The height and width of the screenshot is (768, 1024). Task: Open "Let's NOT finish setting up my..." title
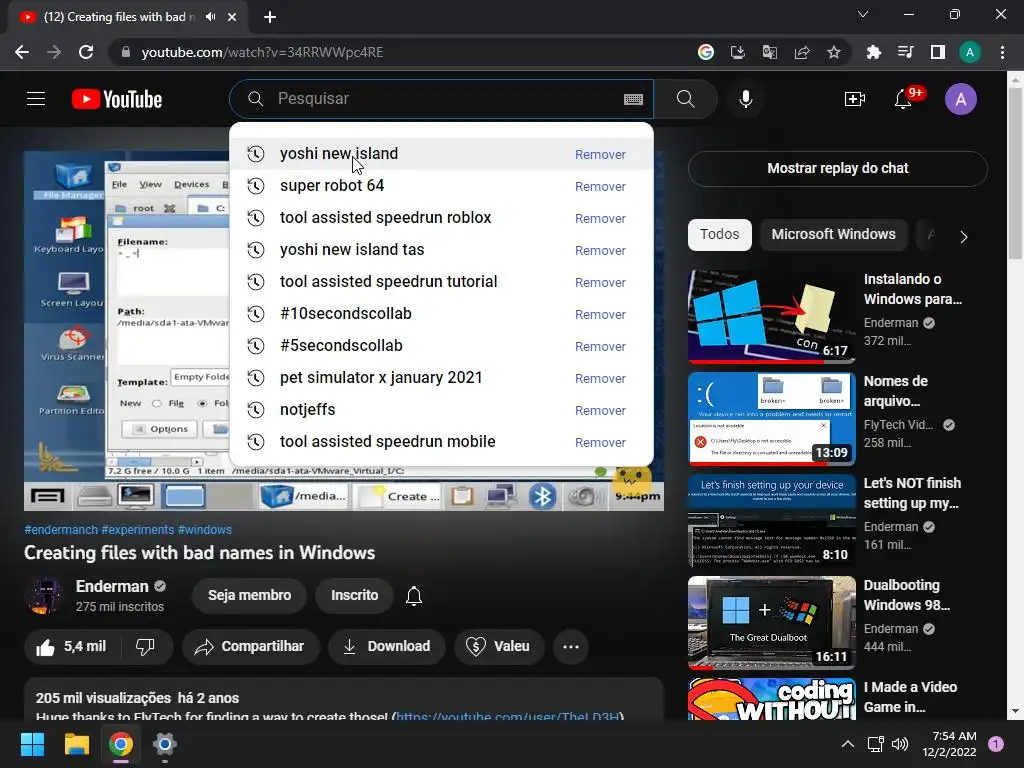point(912,493)
